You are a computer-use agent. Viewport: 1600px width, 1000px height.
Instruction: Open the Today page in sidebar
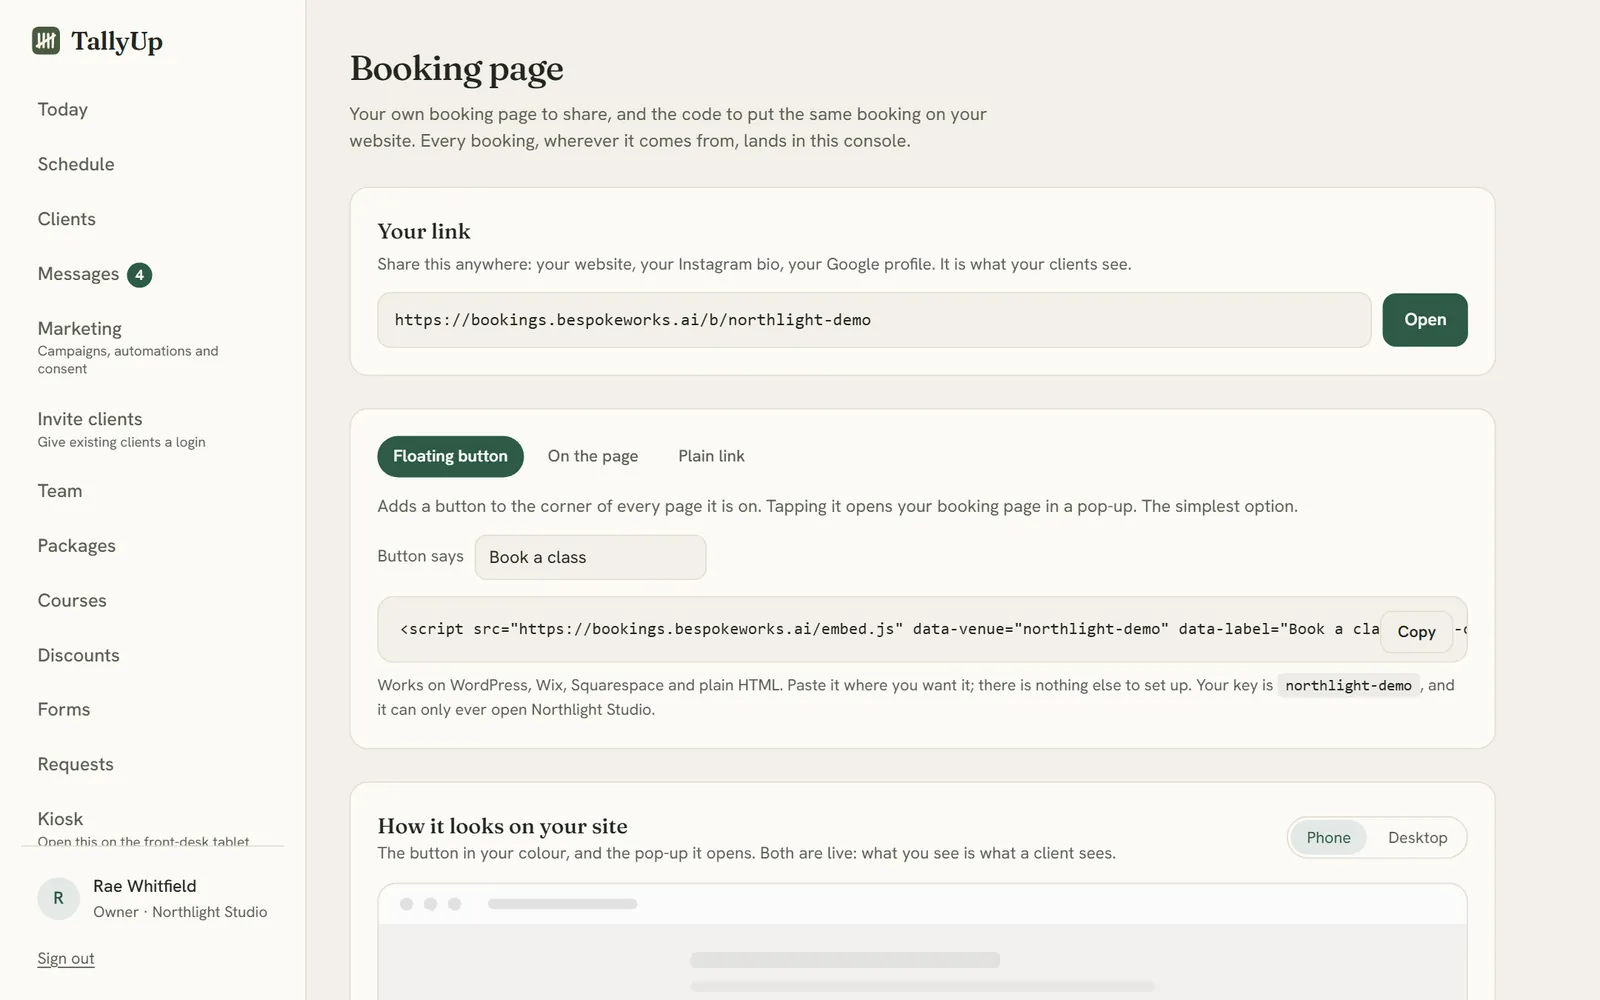coord(63,110)
